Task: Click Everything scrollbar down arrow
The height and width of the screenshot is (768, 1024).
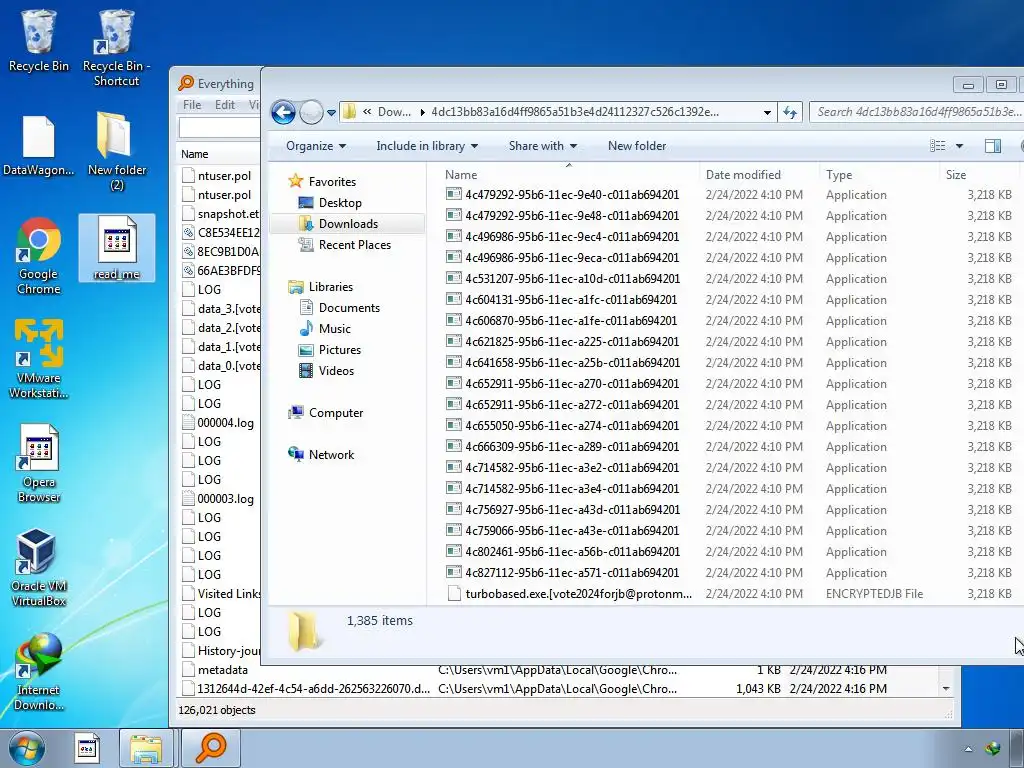Action: coord(946,689)
